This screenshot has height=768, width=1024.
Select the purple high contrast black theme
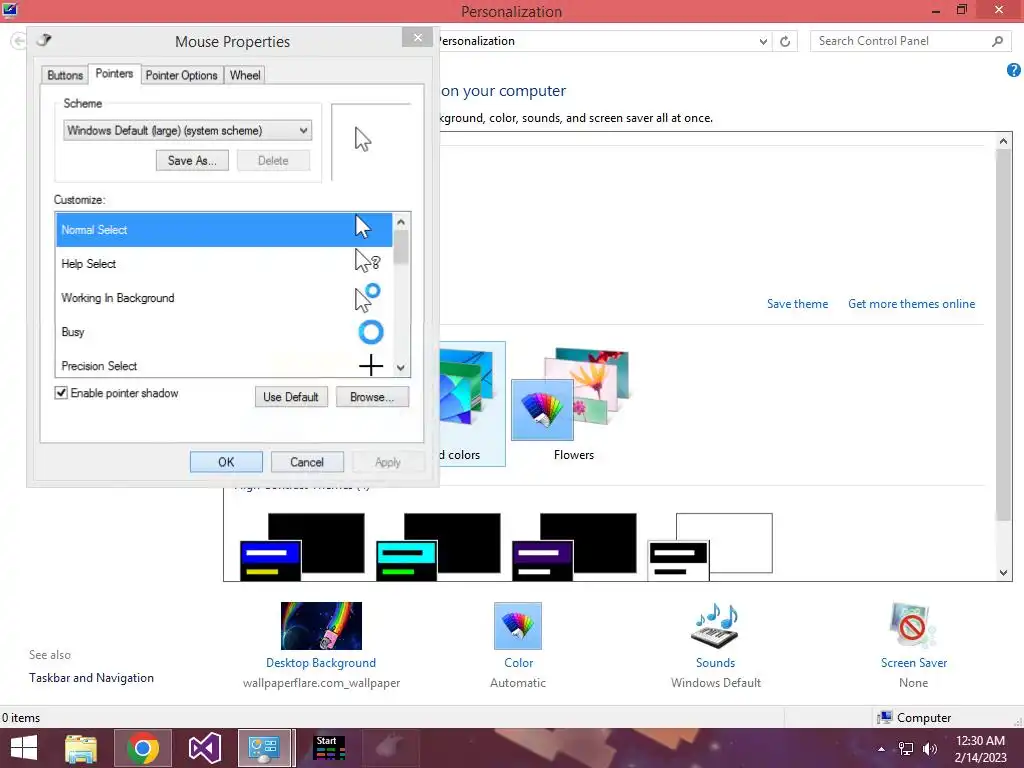click(574, 547)
